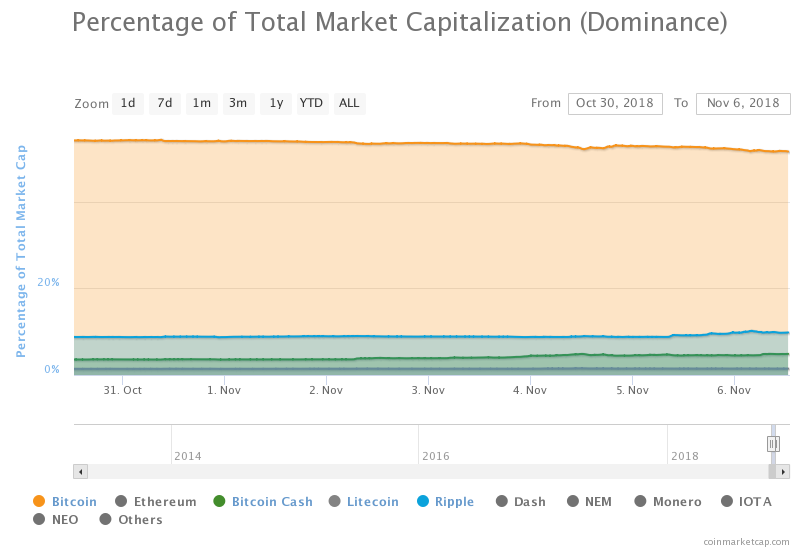The image size is (800, 550).
Task: Click the navigator range handle
Action: coord(773,443)
